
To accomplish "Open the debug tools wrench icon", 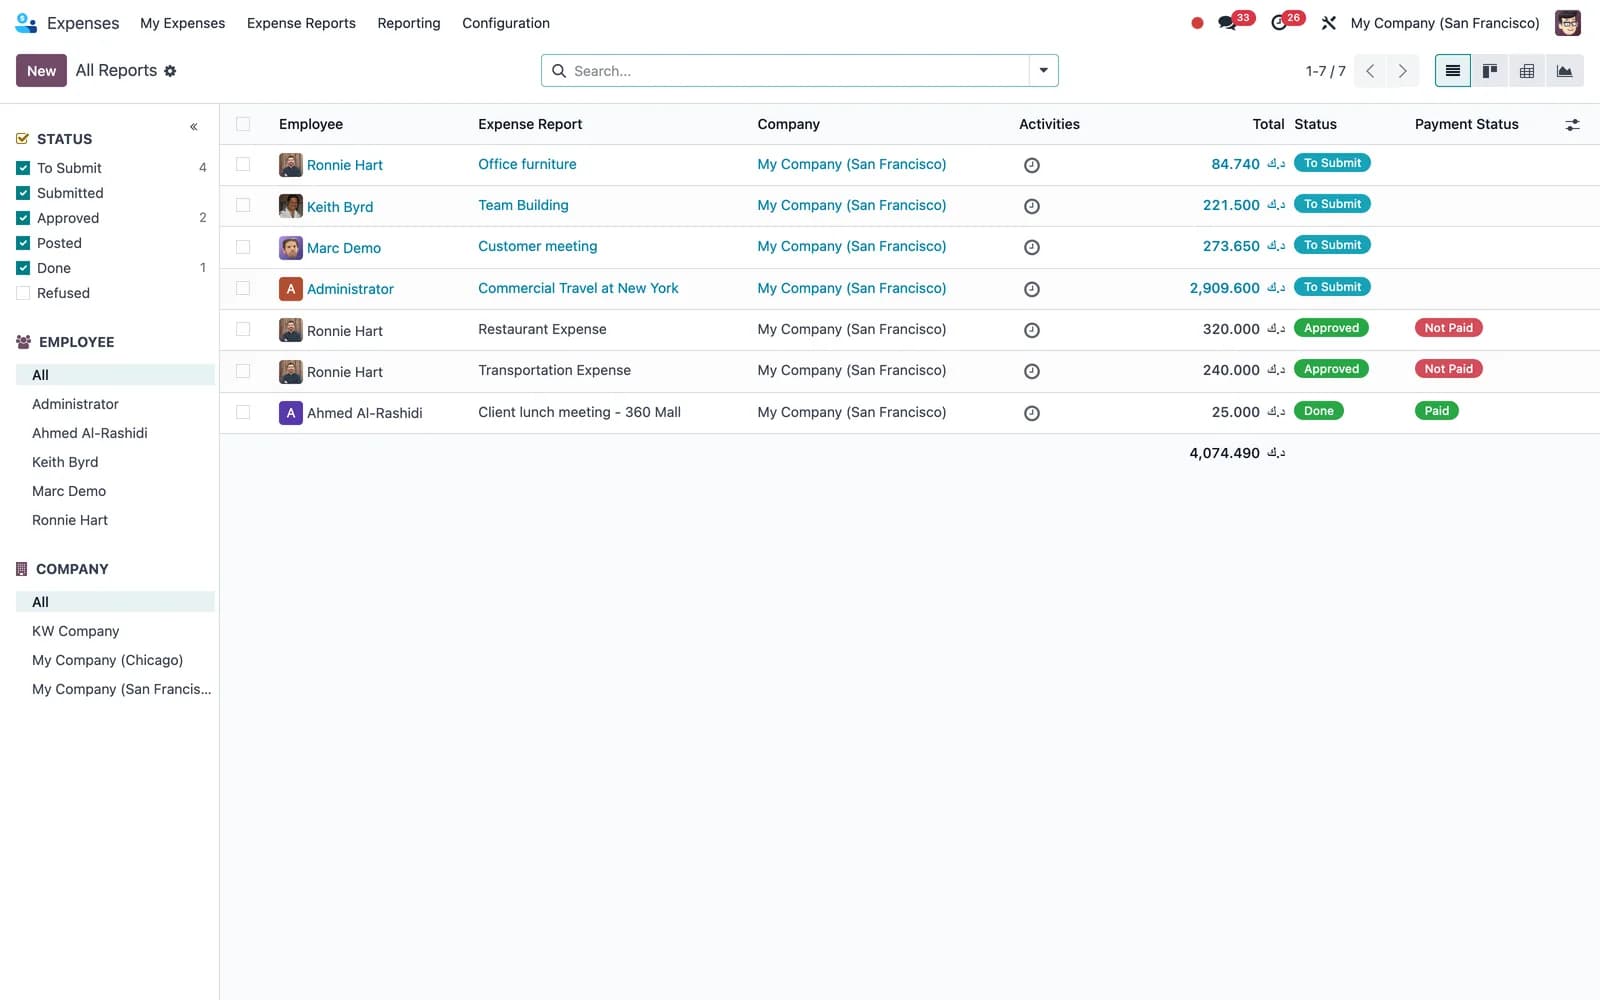I will (1329, 23).
